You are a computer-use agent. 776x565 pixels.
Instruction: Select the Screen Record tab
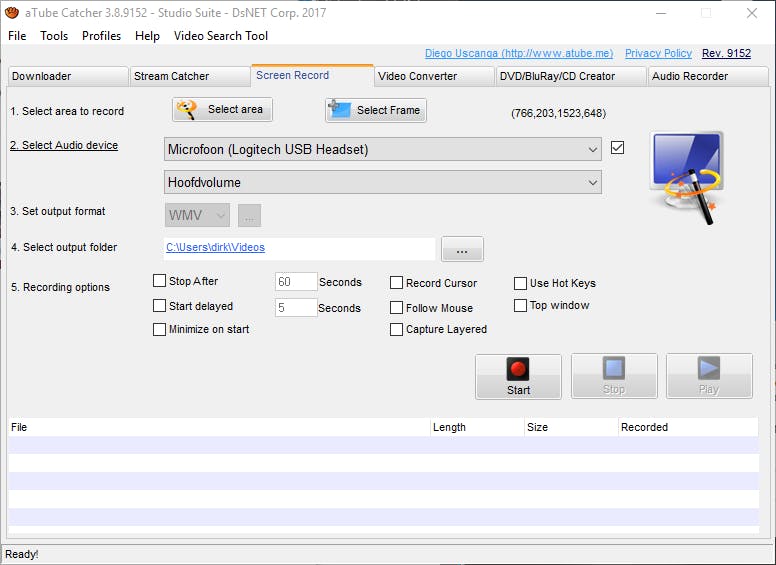tap(312, 75)
